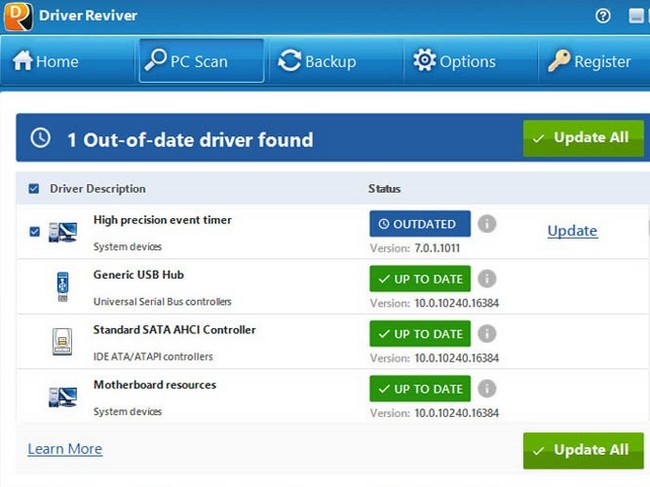Minimize the Driver Reviver window

point(636,16)
